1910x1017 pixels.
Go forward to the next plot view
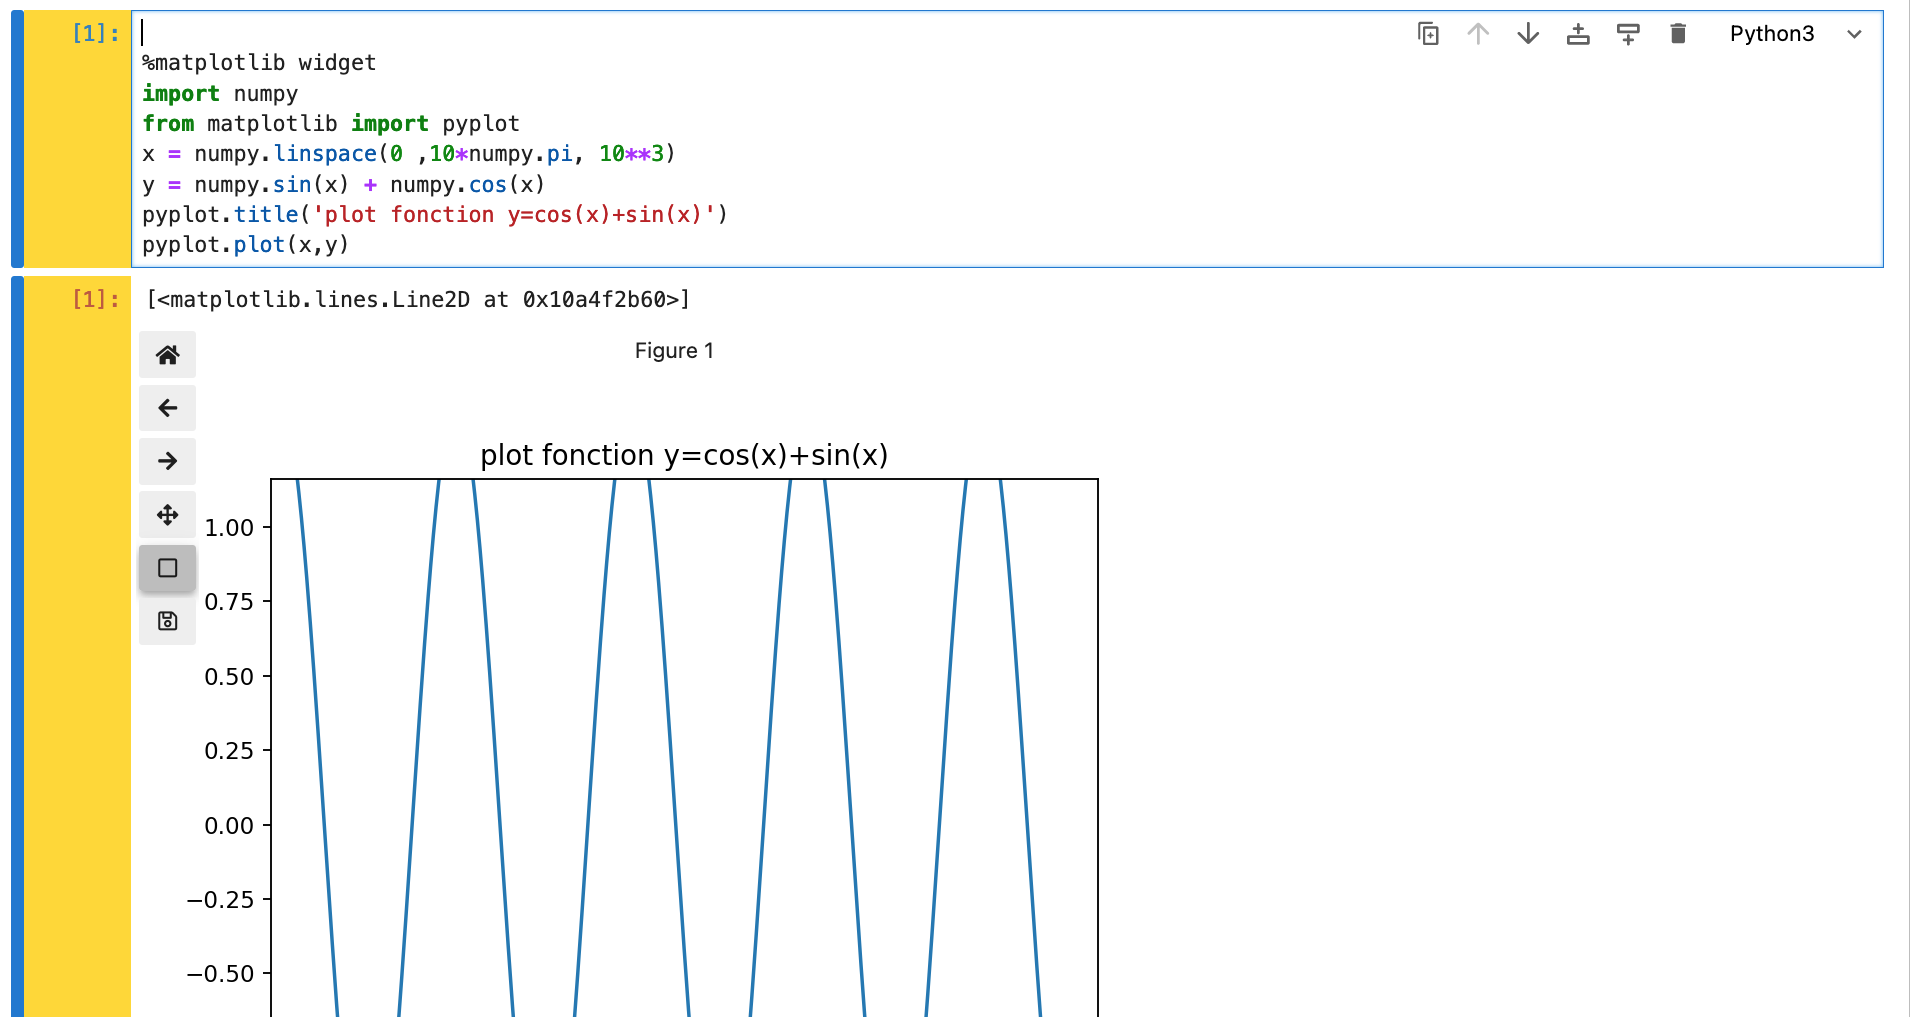(x=167, y=461)
